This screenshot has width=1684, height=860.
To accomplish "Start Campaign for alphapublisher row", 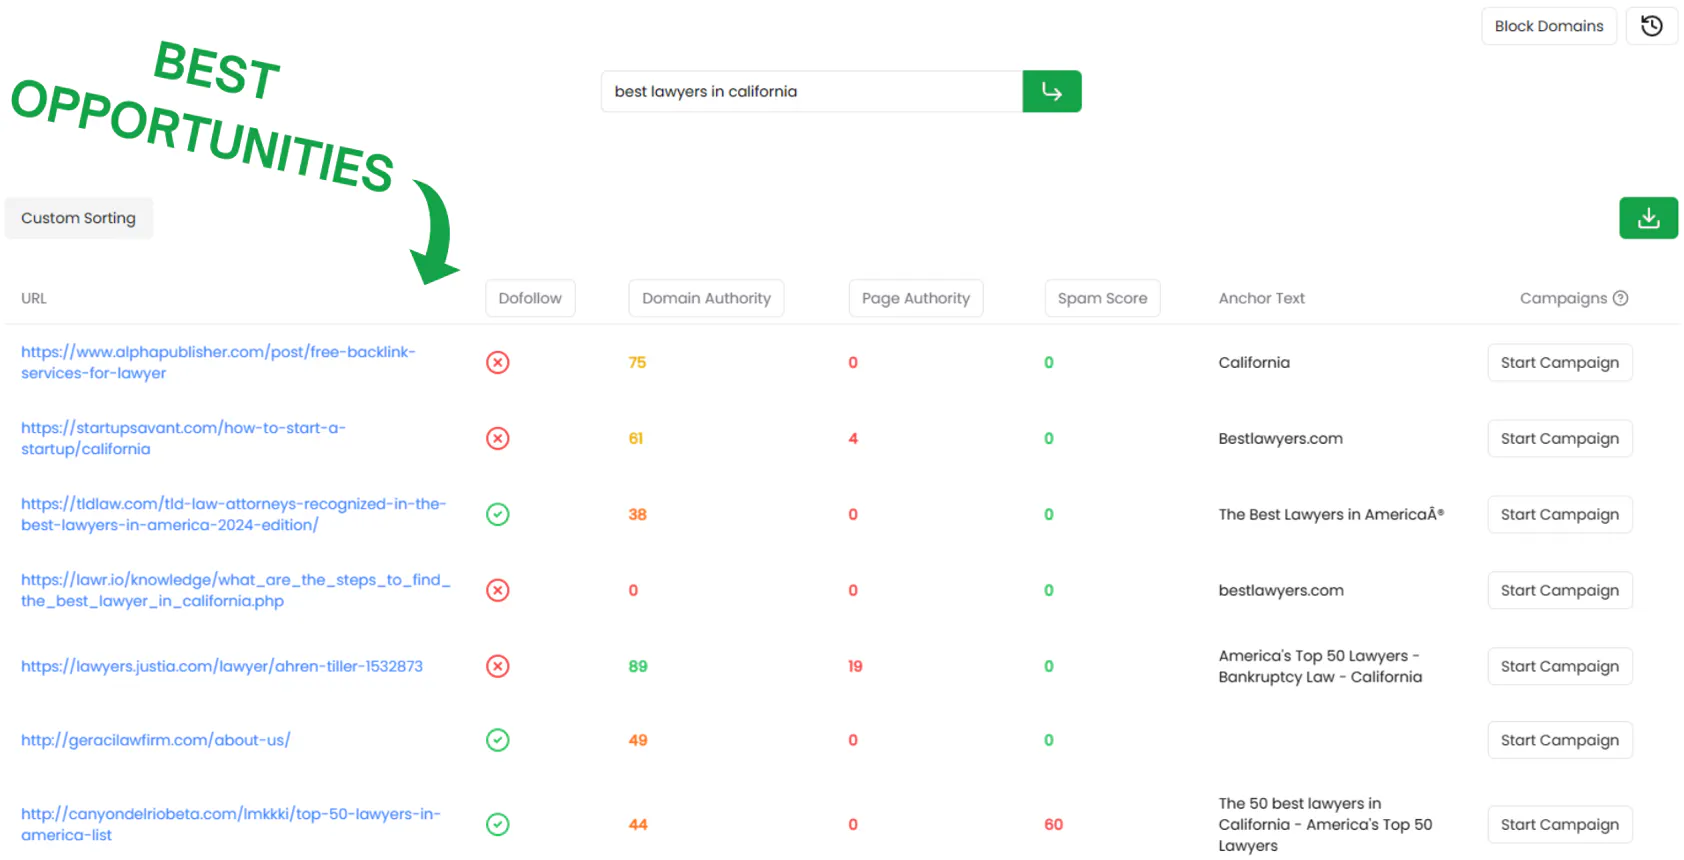I will pos(1559,362).
